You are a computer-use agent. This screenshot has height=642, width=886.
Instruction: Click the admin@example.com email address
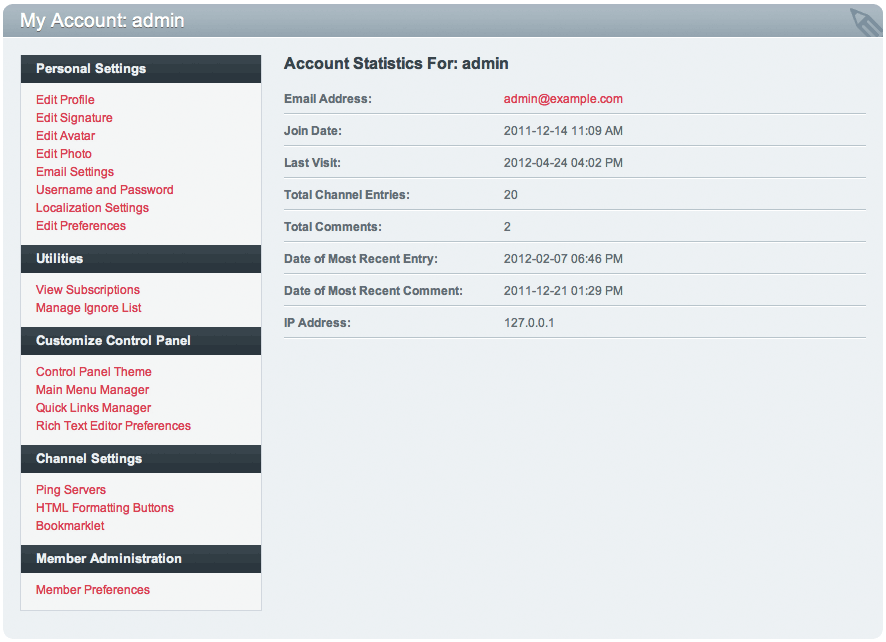(563, 98)
